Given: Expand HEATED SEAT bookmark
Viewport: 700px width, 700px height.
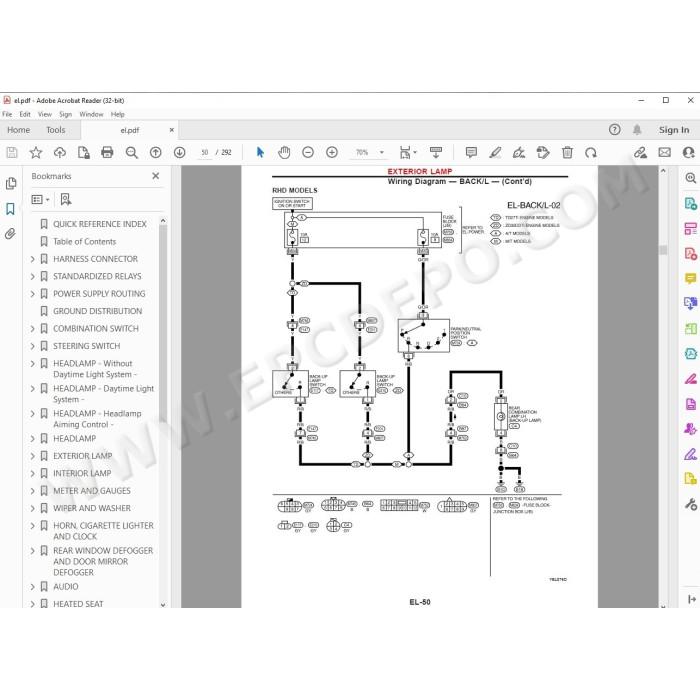Looking at the screenshot, I should [33, 604].
